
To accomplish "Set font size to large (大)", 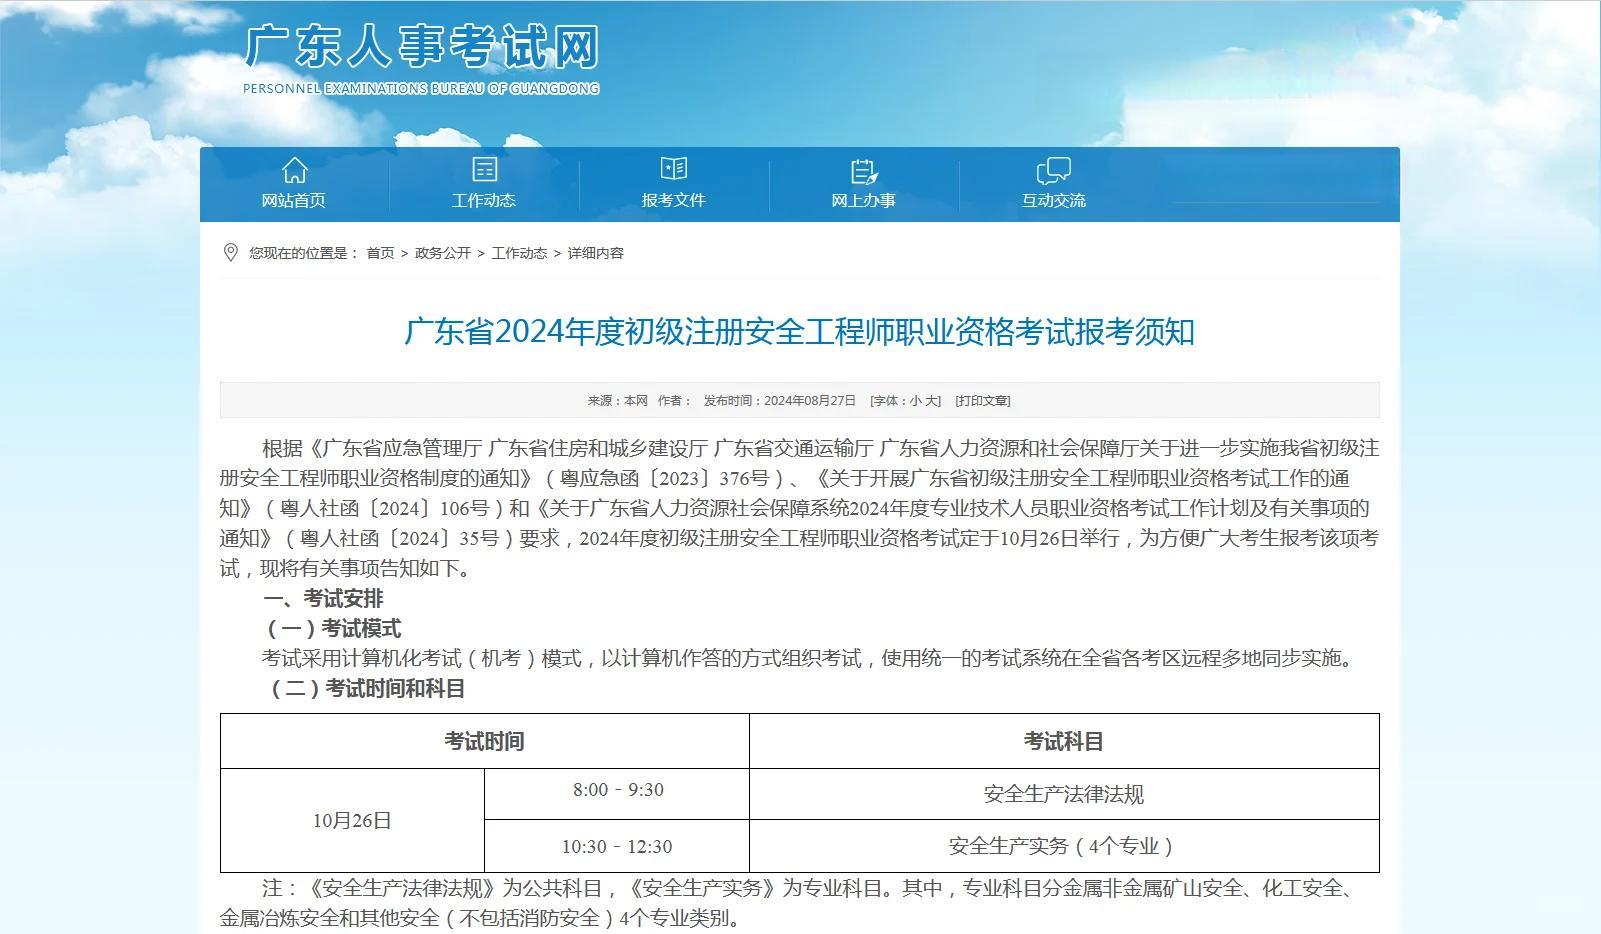I will [x=932, y=401].
